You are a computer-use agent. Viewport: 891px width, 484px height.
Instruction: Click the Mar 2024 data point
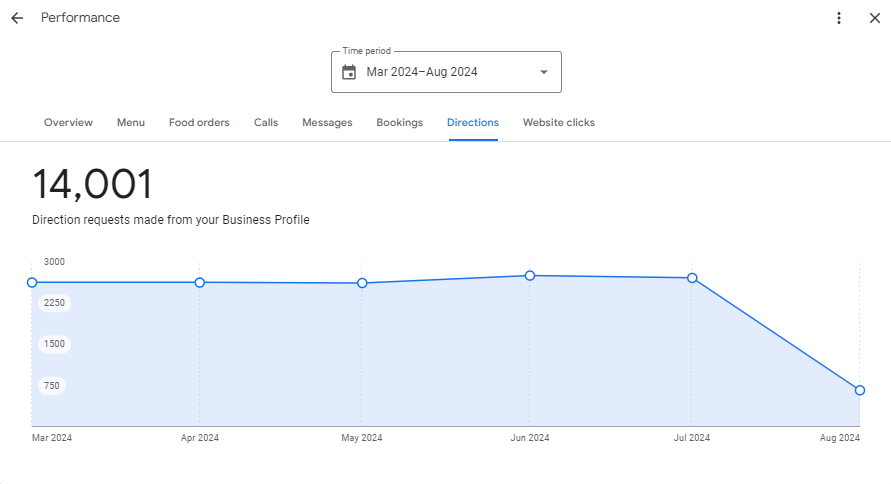coord(32,283)
